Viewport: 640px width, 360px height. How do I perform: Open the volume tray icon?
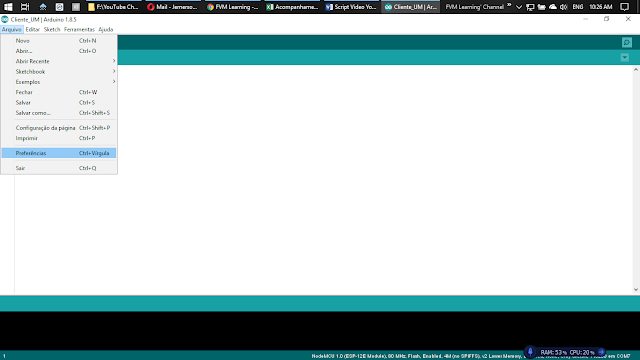[x=564, y=7]
